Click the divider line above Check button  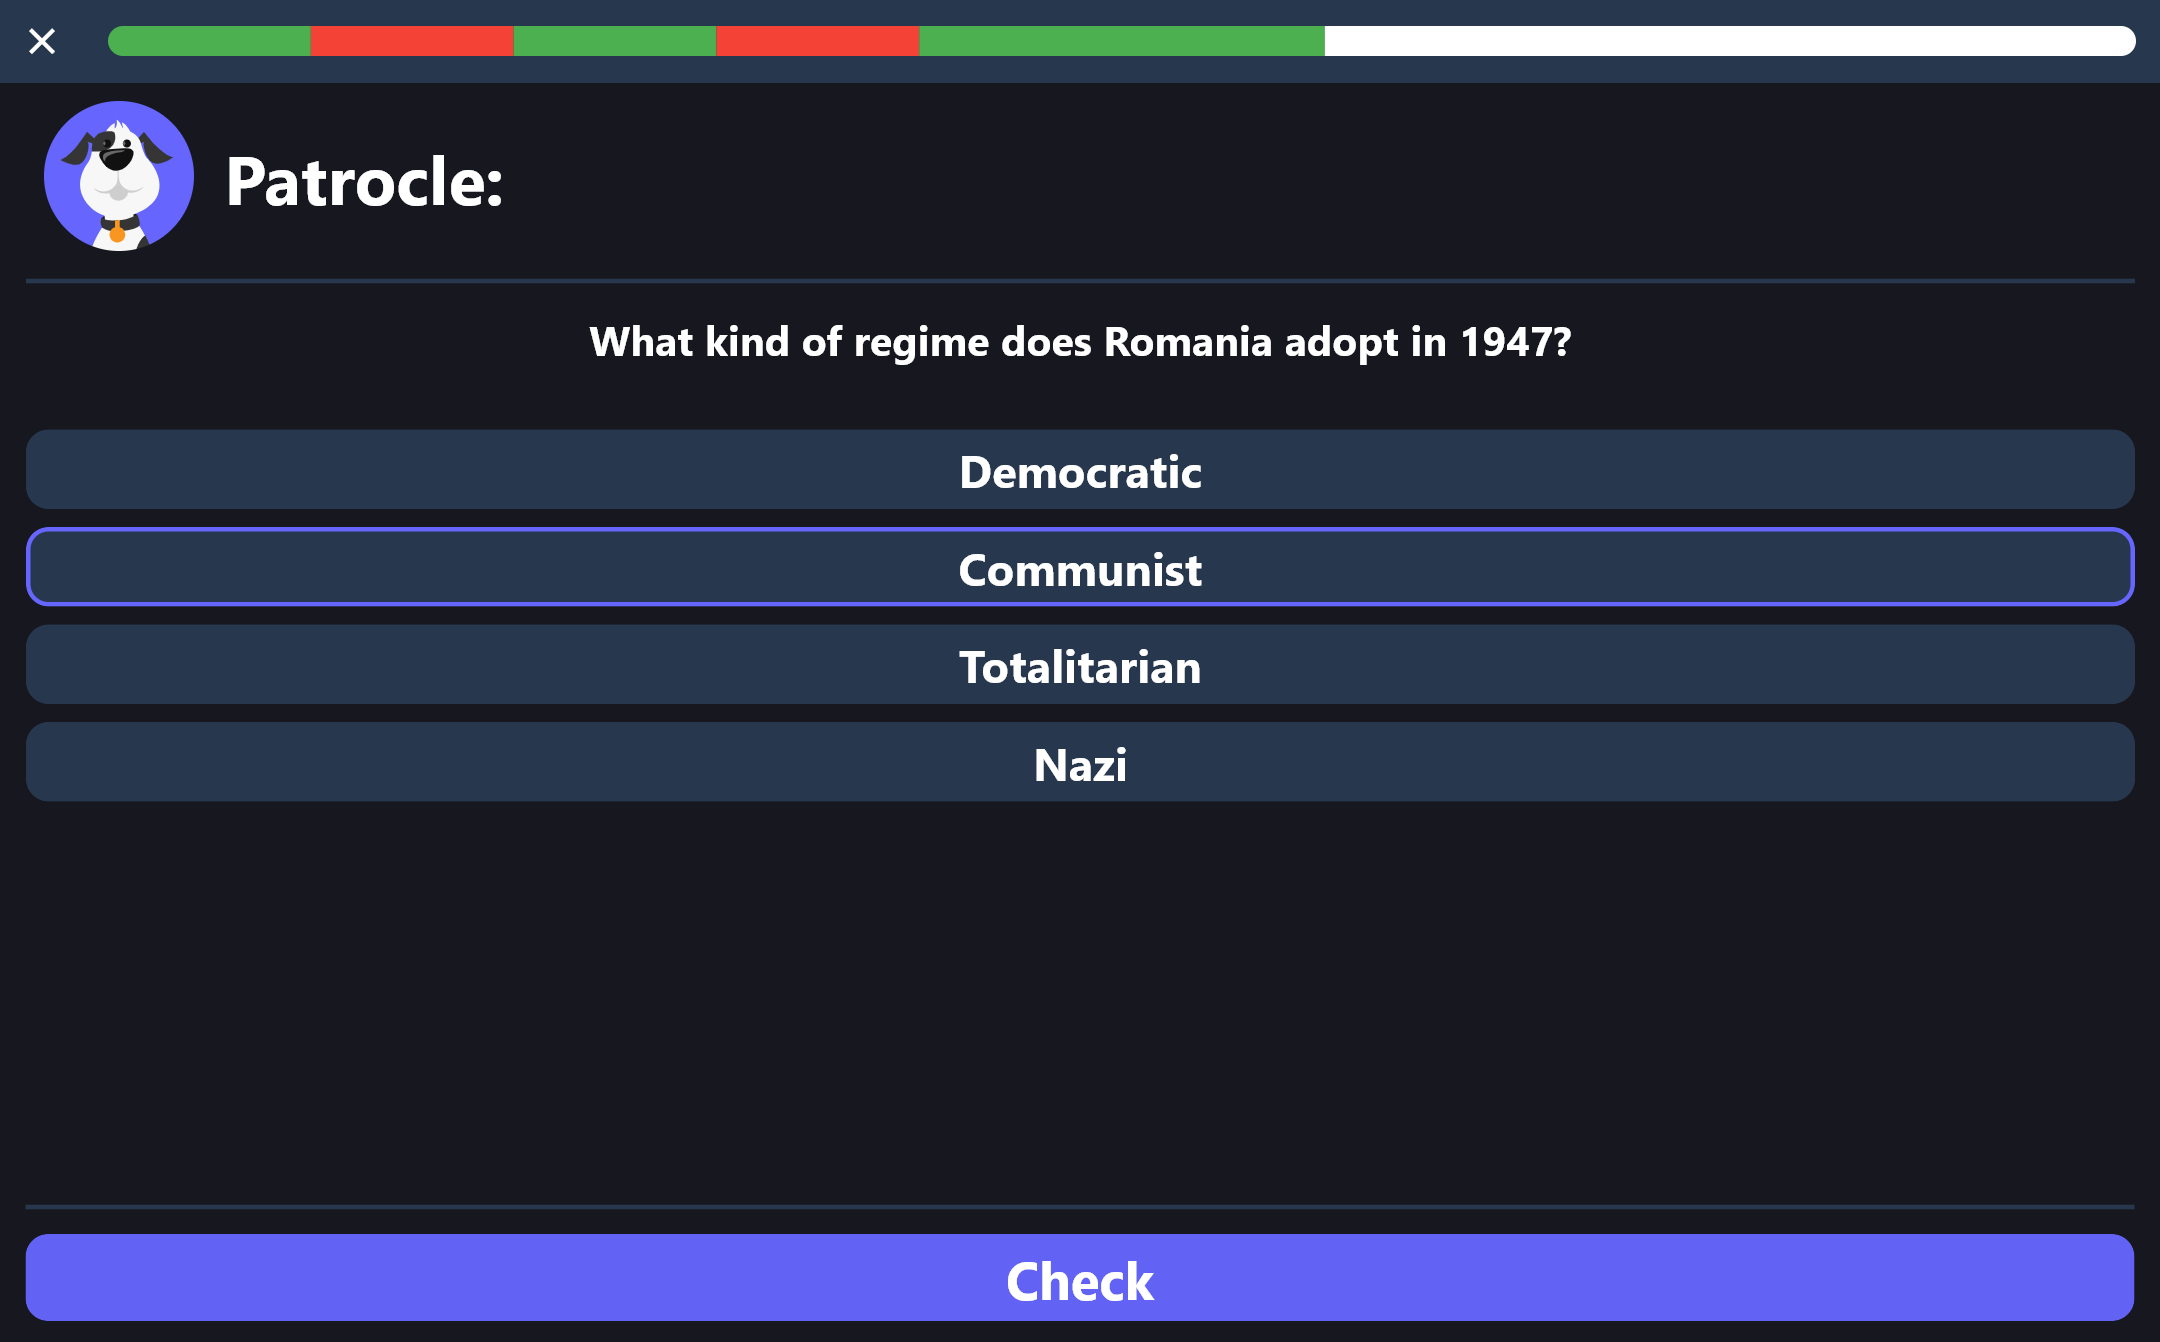[1080, 1207]
